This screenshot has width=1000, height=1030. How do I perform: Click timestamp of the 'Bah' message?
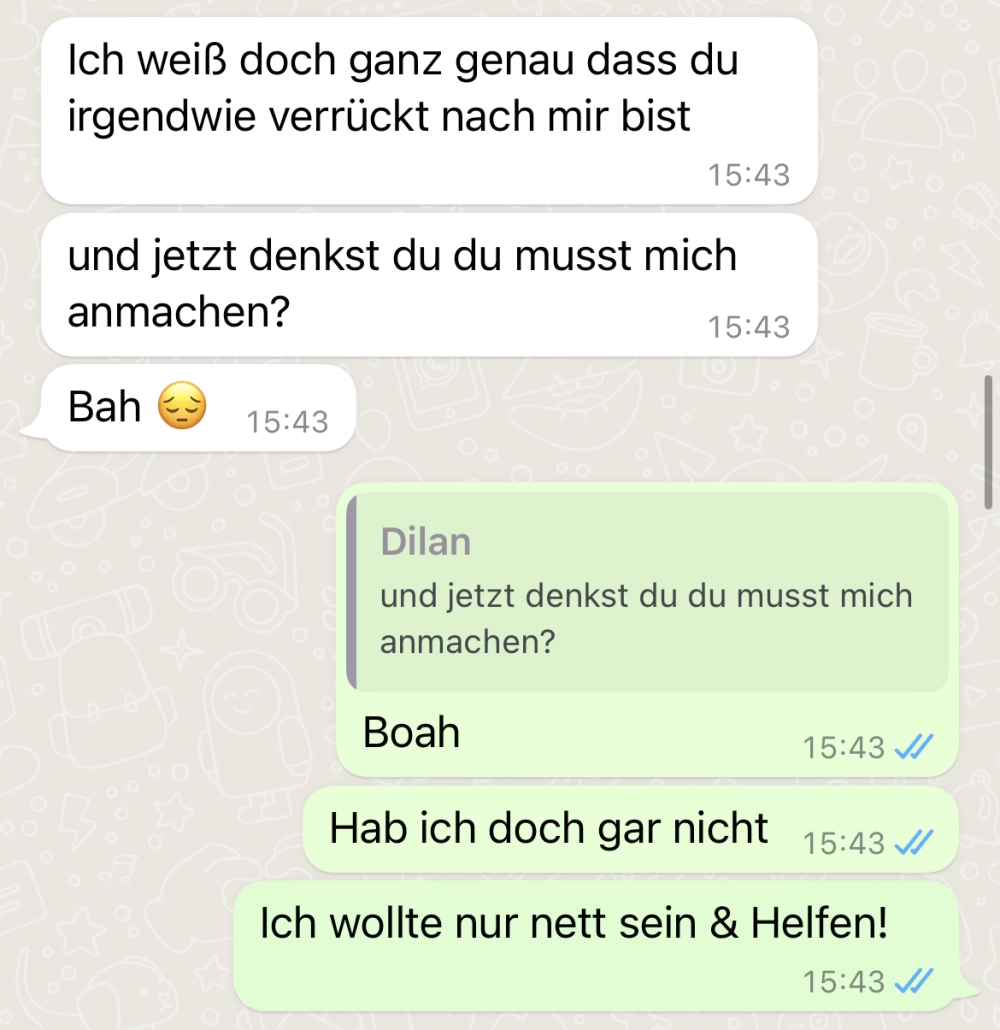tap(287, 422)
